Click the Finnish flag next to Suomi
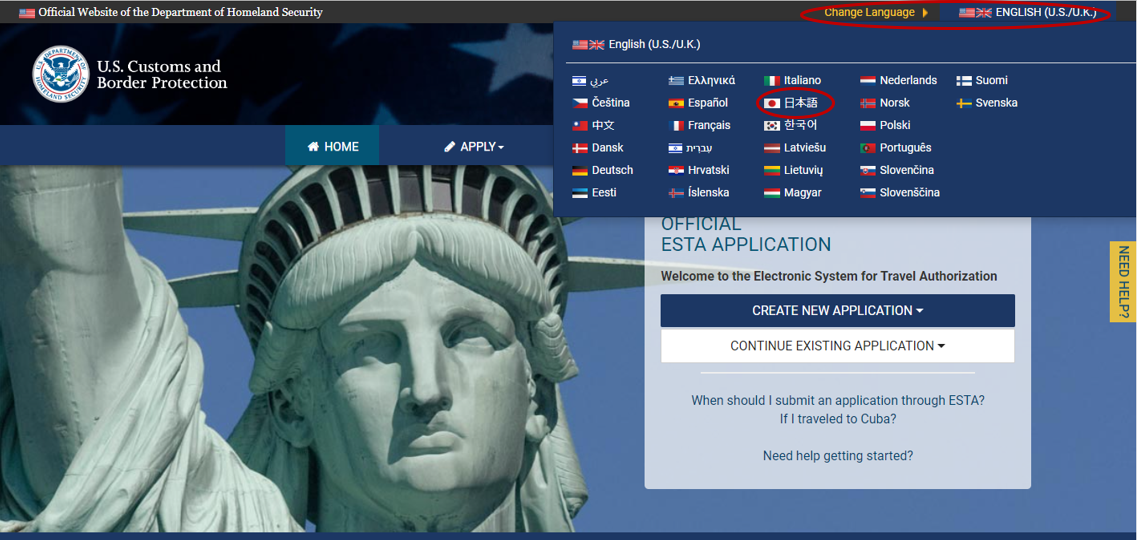Viewport: 1137px width, 540px height. [x=963, y=81]
